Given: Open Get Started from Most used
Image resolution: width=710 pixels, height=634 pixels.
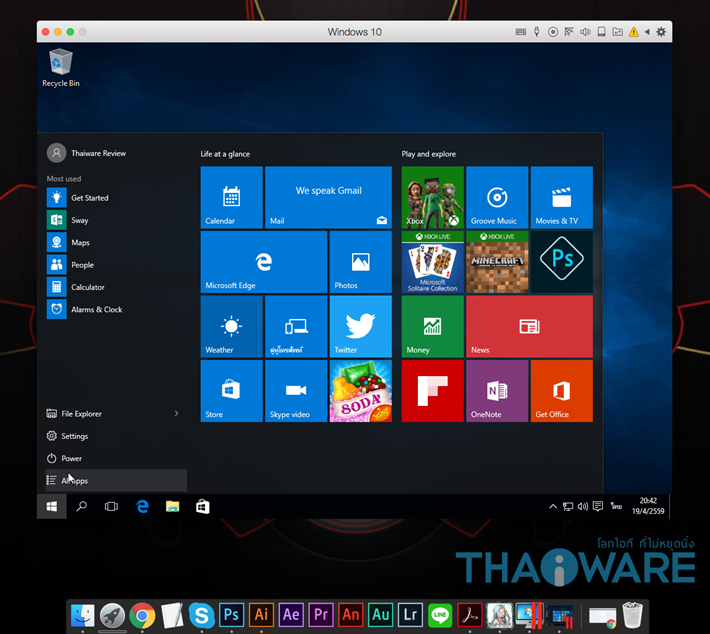Looking at the screenshot, I should (116, 197).
